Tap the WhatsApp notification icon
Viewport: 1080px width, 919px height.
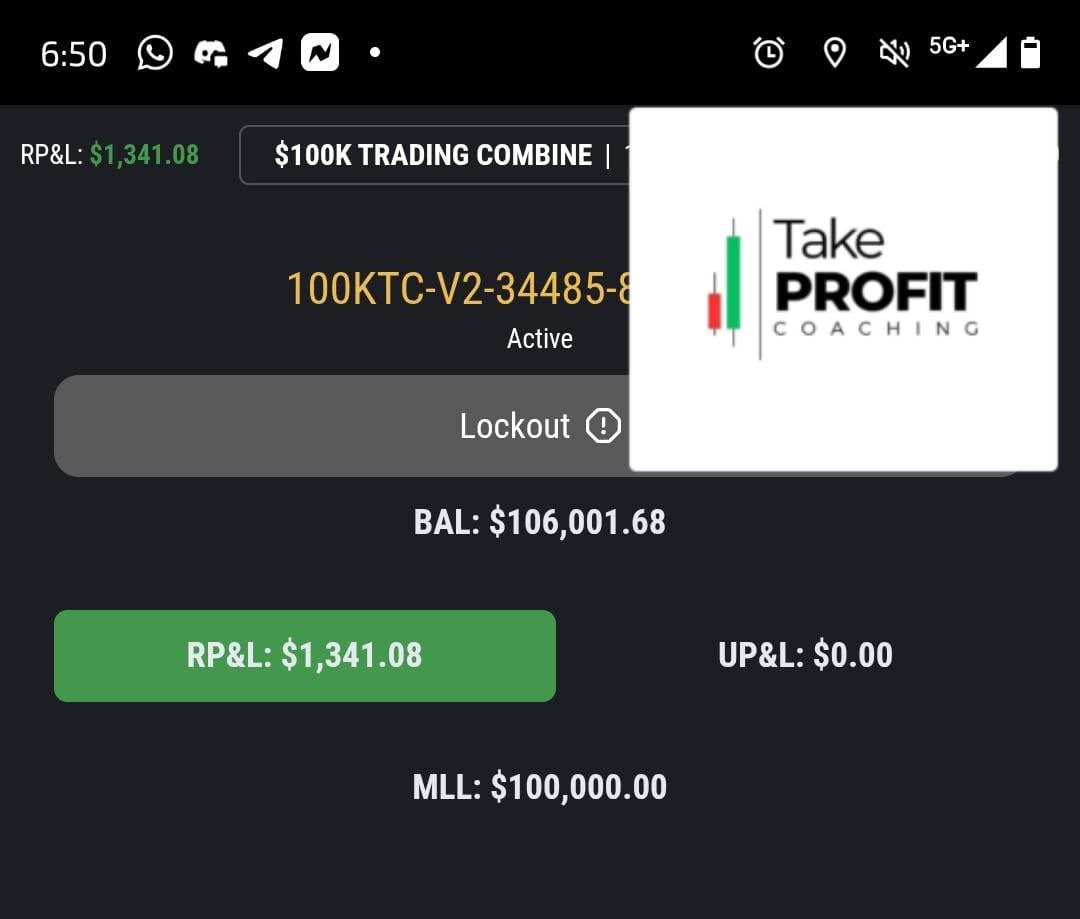point(155,53)
